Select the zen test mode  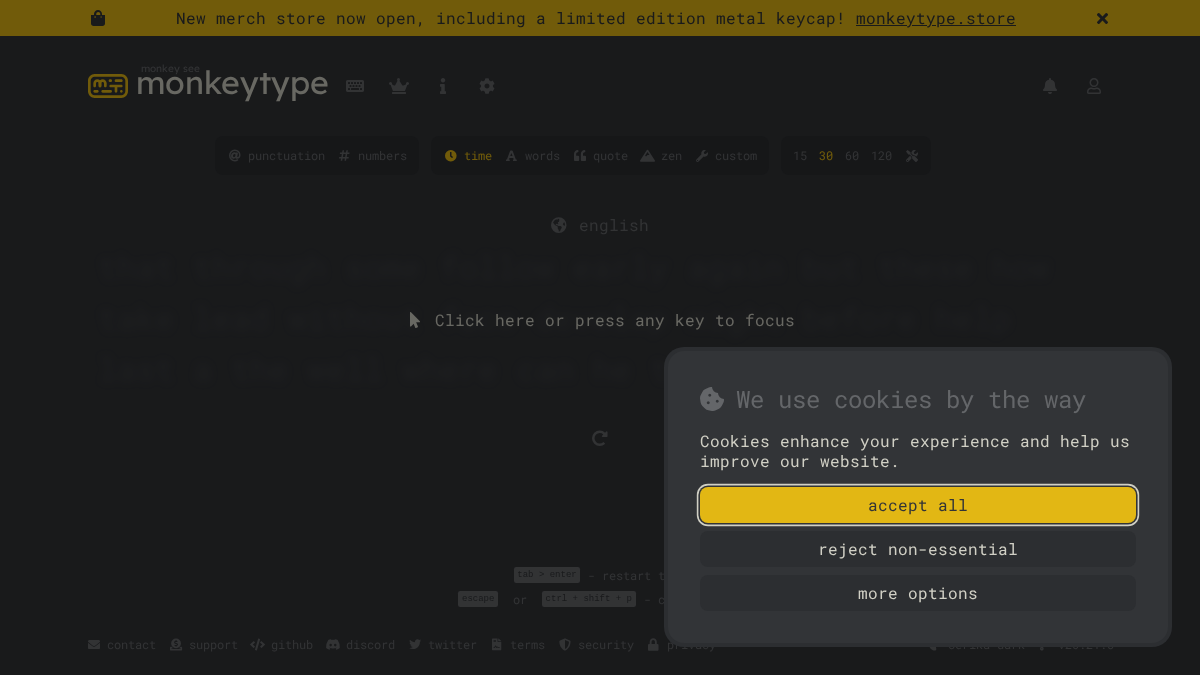tap(661, 156)
